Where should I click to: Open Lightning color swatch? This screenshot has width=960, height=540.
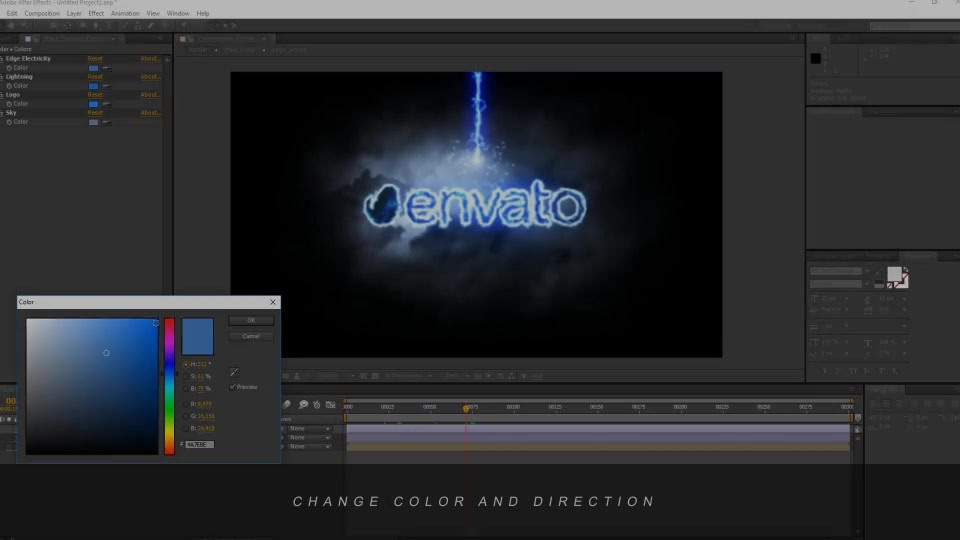(93, 86)
